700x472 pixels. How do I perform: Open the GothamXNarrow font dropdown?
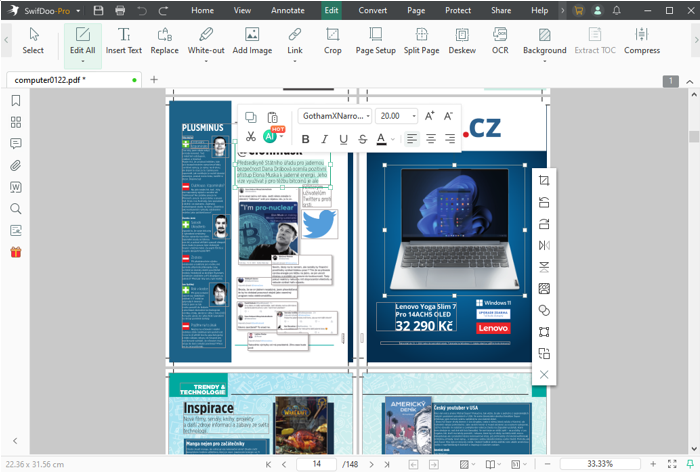334,116
